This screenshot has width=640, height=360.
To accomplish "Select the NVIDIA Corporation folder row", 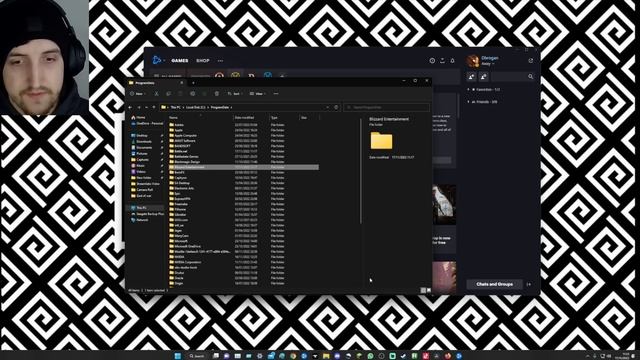I will (x=243, y=262).
